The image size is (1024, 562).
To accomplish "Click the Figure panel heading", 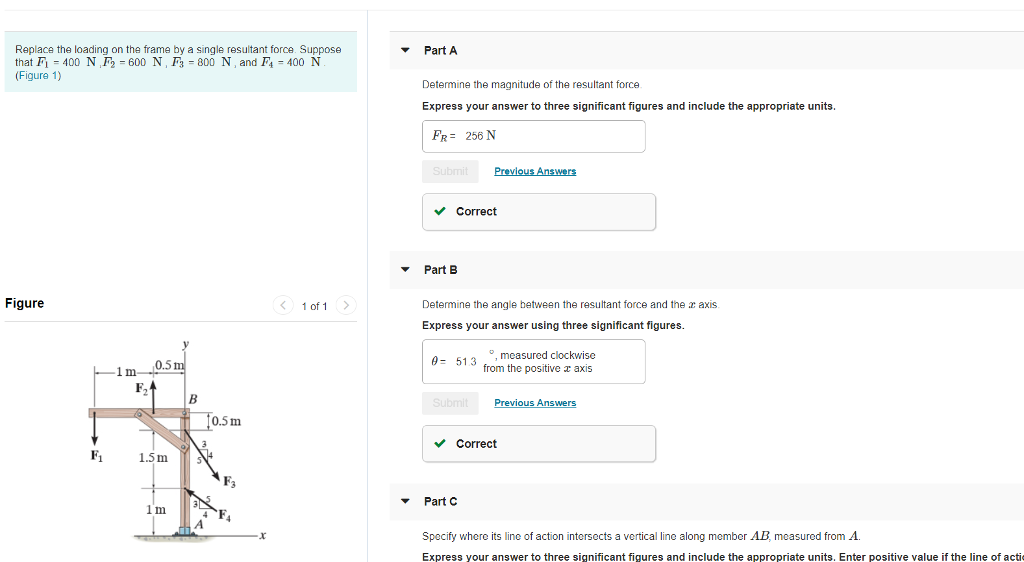I will click(25, 303).
